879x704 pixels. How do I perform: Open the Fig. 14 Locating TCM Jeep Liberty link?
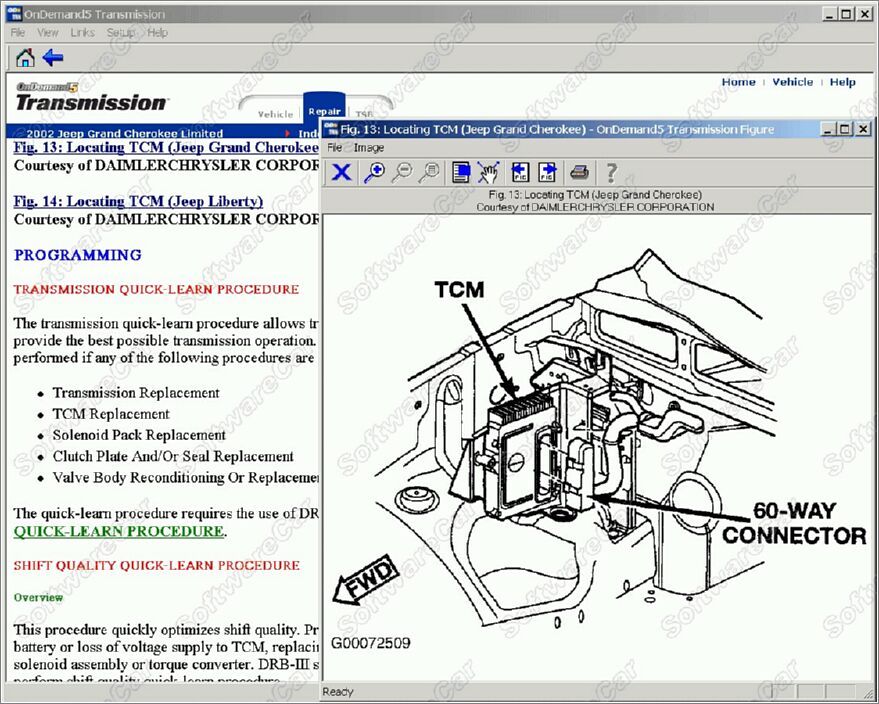pos(138,201)
